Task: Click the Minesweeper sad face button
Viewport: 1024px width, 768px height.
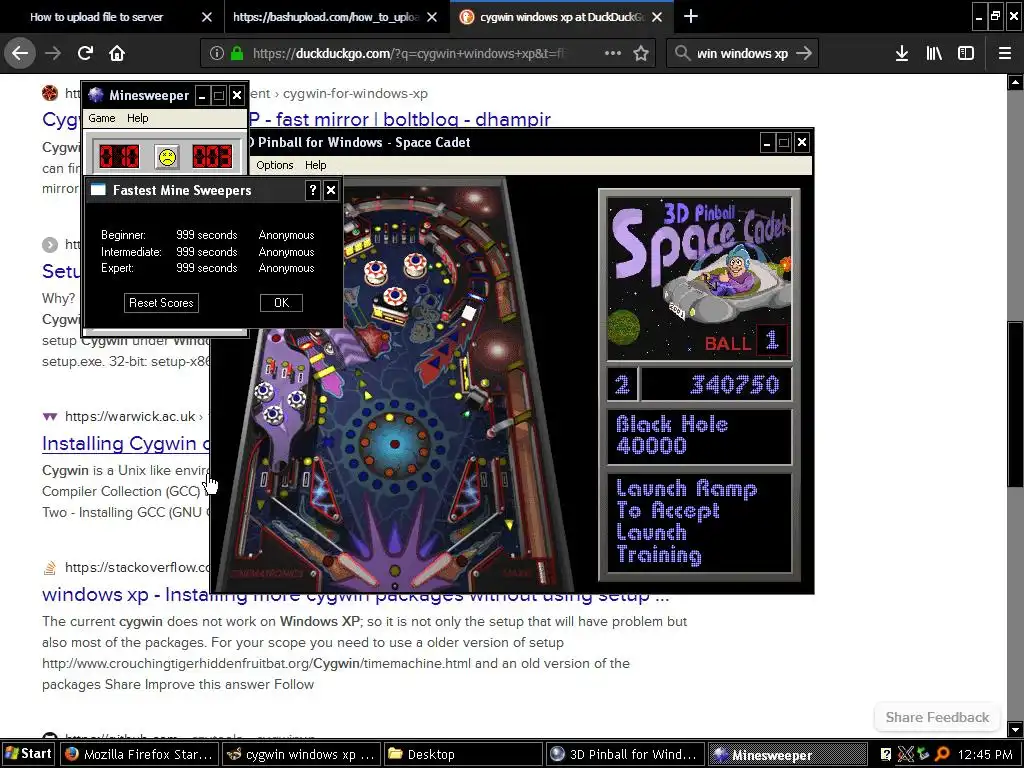Action: click(167, 157)
